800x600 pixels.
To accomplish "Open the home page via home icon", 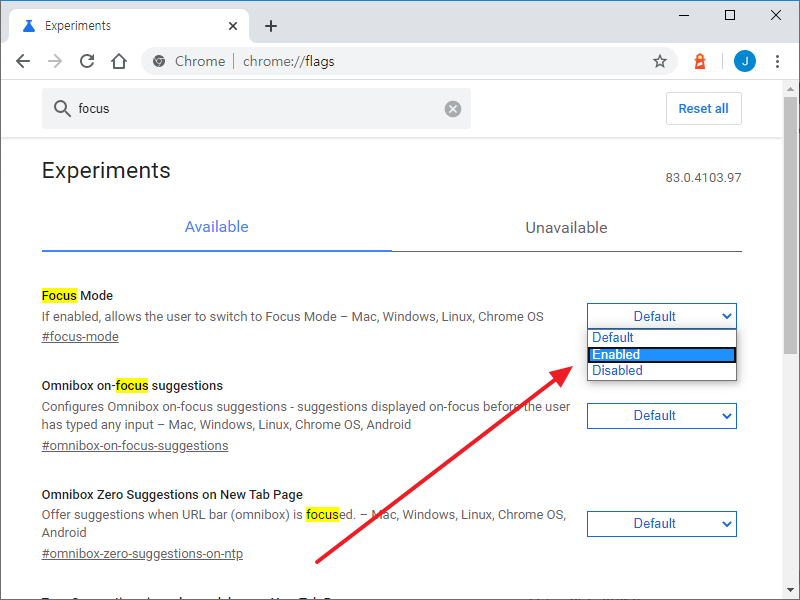I will pyautogui.click(x=119, y=61).
